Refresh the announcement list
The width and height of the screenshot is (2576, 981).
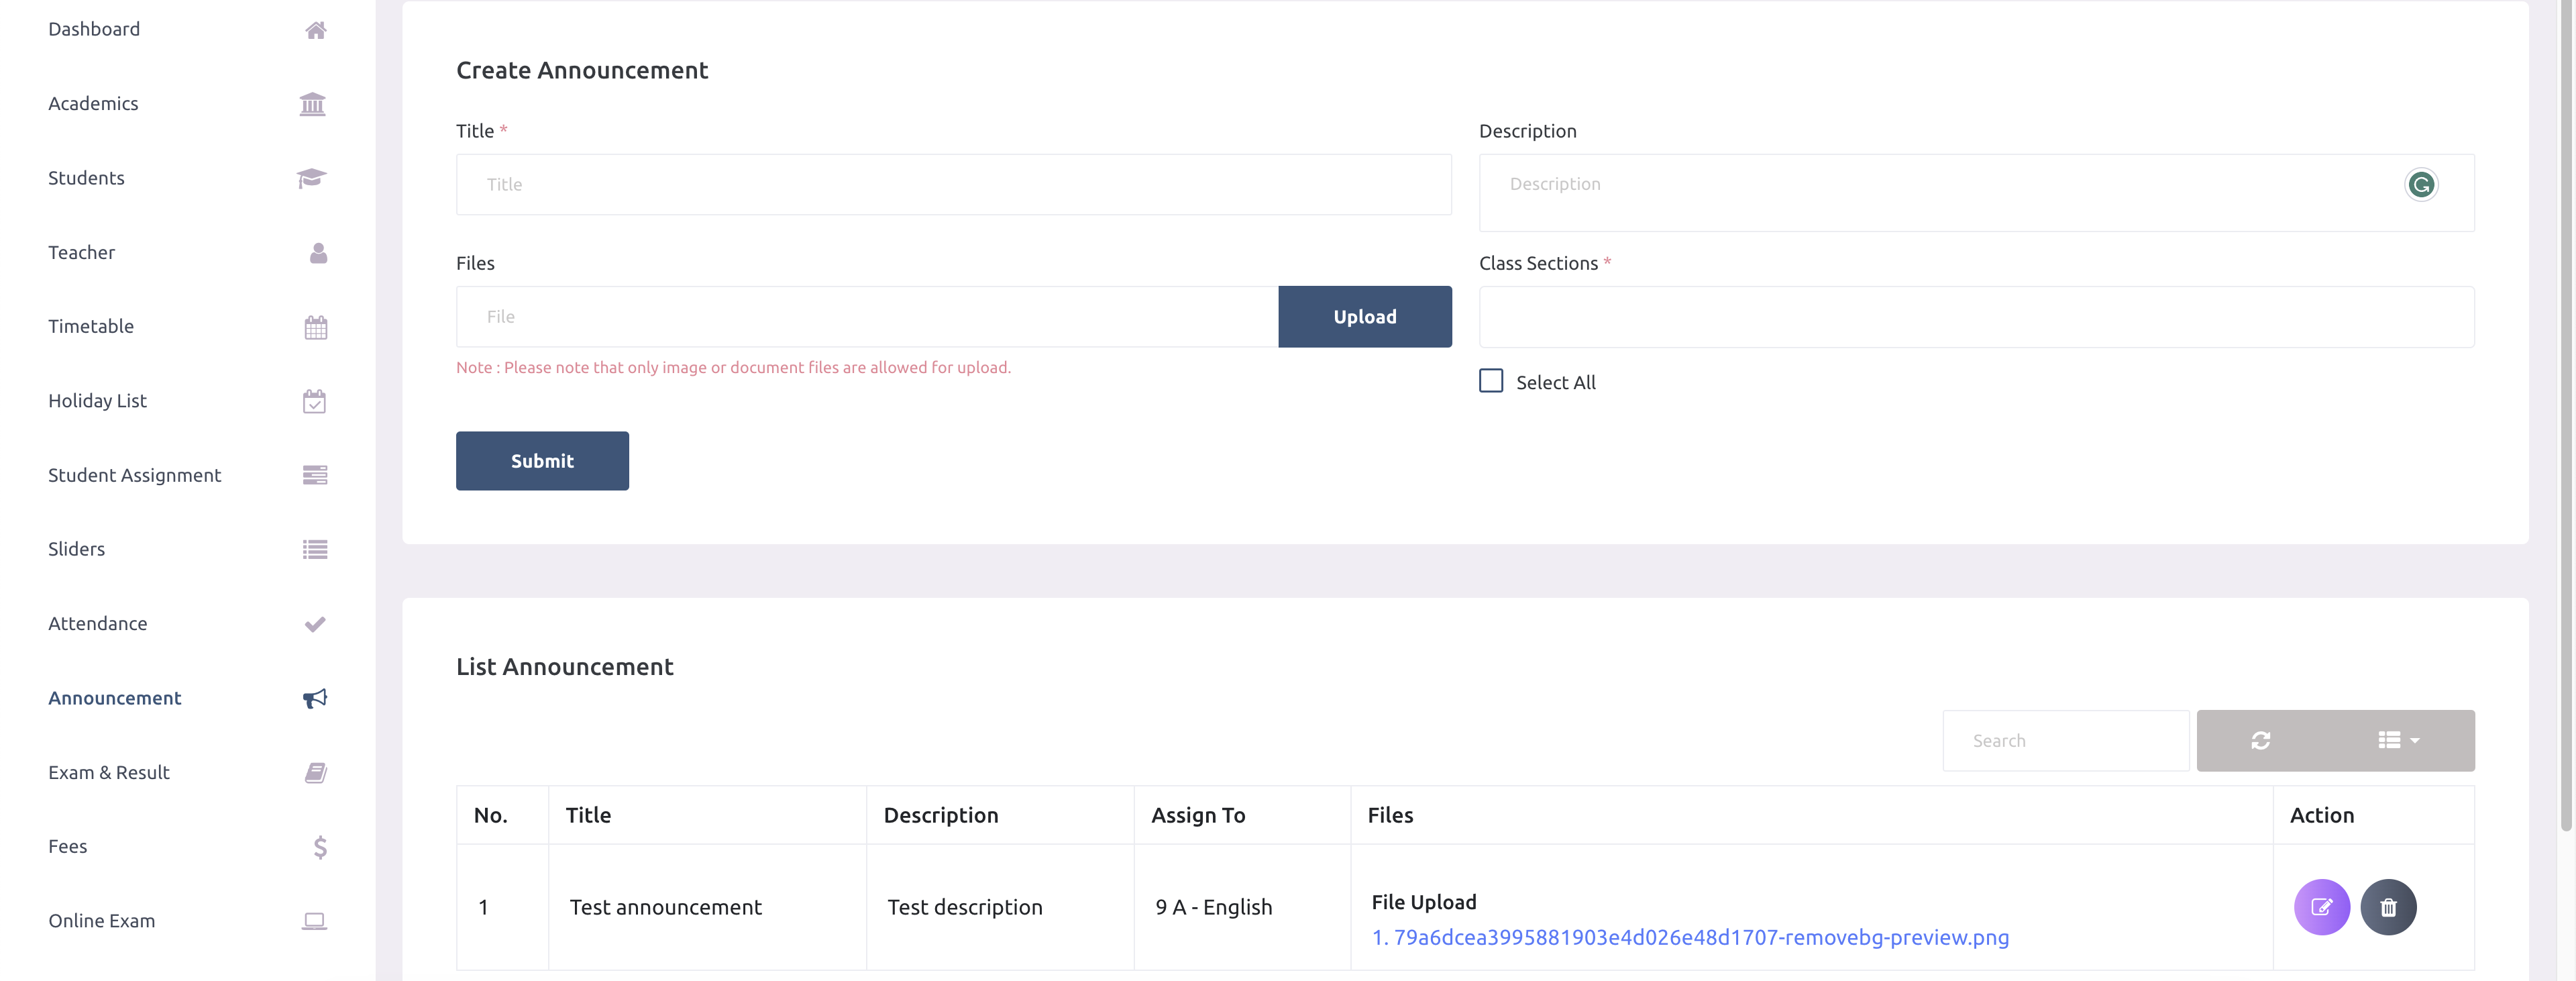coord(2261,740)
